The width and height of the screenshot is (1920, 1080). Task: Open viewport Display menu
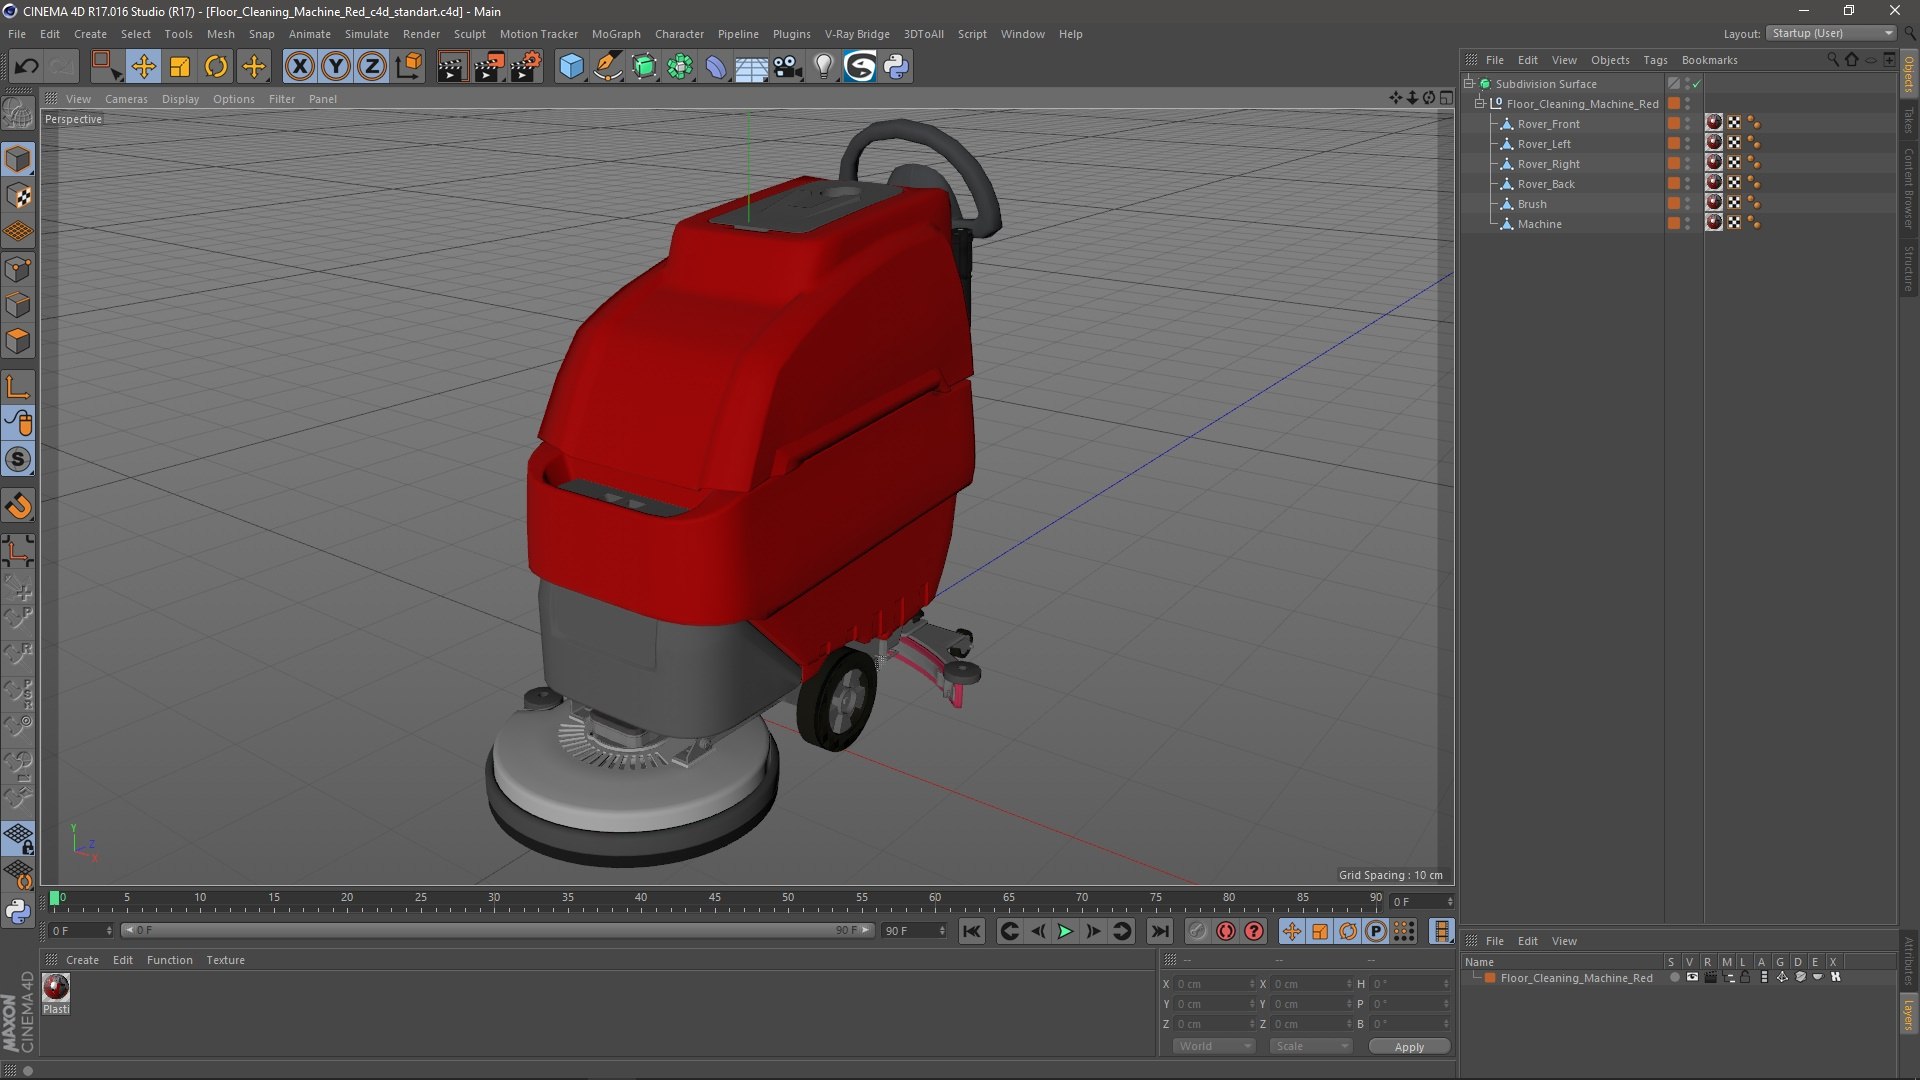click(x=180, y=99)
